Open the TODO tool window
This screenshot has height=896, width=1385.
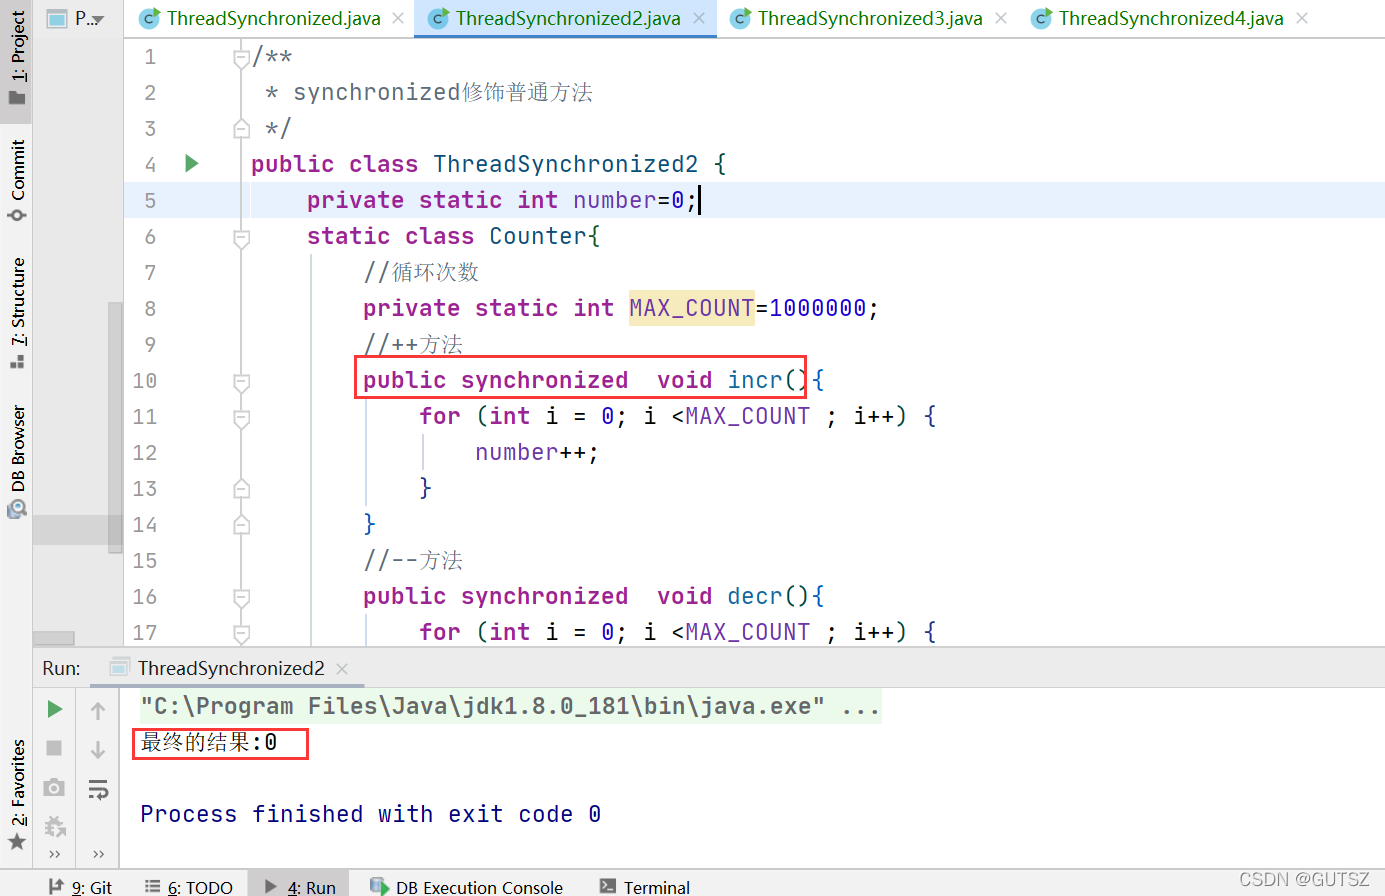pos(188,886)
